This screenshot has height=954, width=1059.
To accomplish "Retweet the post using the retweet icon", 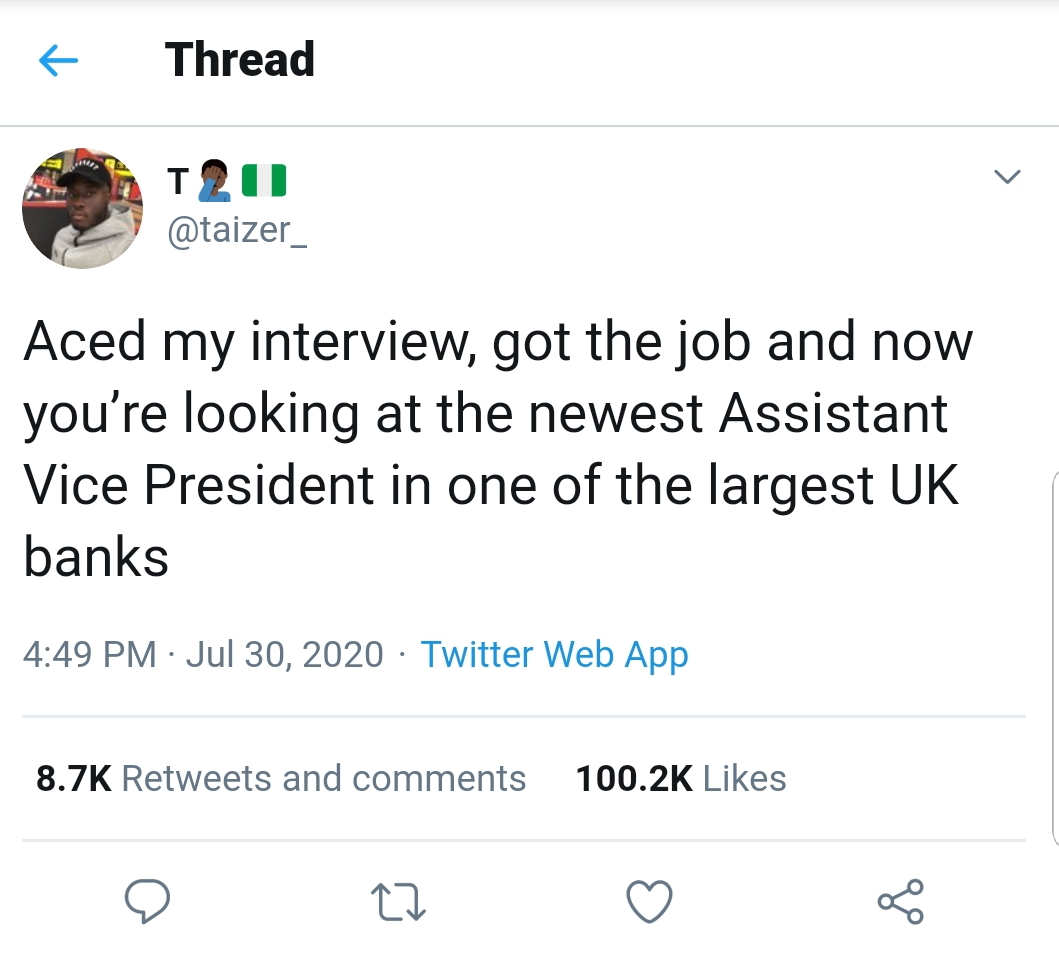I will pos(398,903).
